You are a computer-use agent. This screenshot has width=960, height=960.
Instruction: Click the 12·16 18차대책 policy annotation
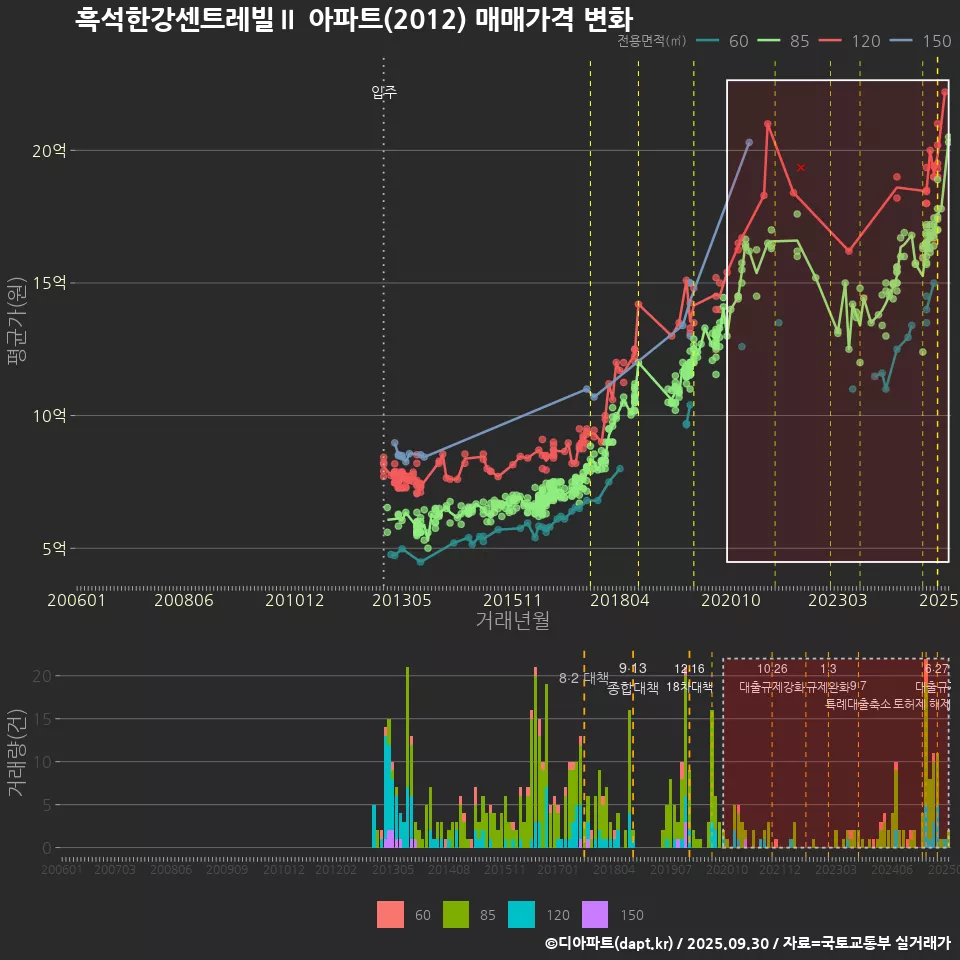coord(689,678)
